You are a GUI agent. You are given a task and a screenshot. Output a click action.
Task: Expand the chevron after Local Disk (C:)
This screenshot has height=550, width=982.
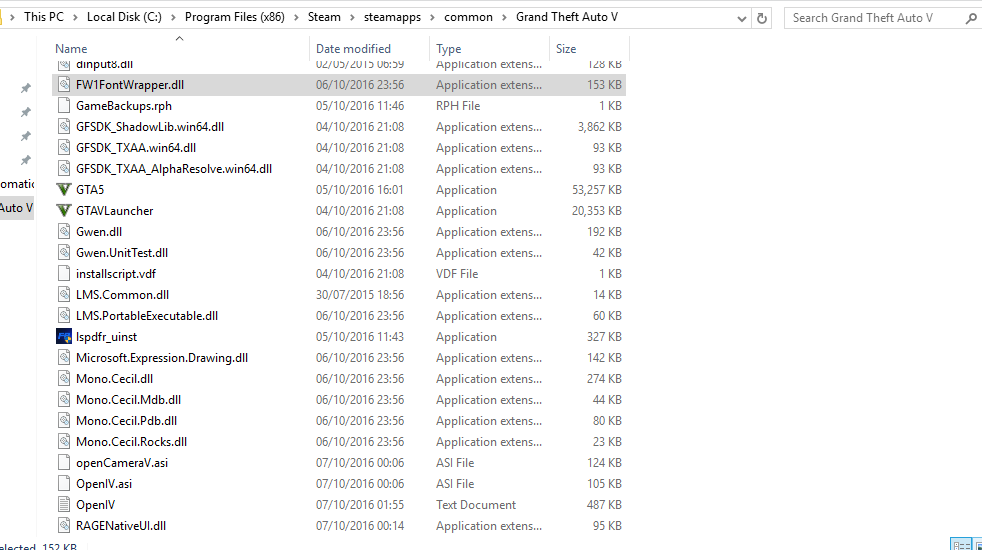click(173, 18)
